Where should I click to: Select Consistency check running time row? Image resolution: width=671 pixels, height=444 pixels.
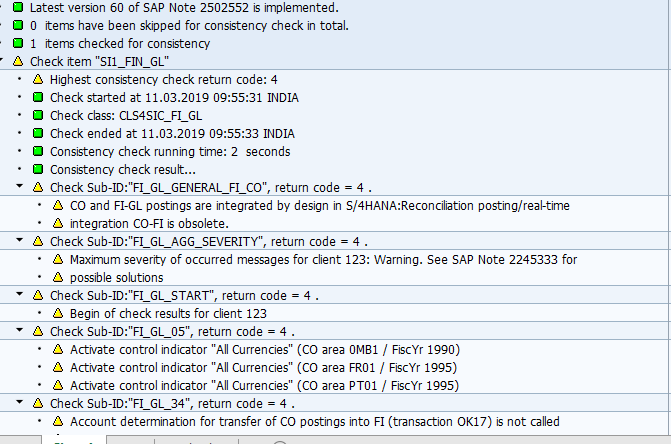click(x=170, y=151)
